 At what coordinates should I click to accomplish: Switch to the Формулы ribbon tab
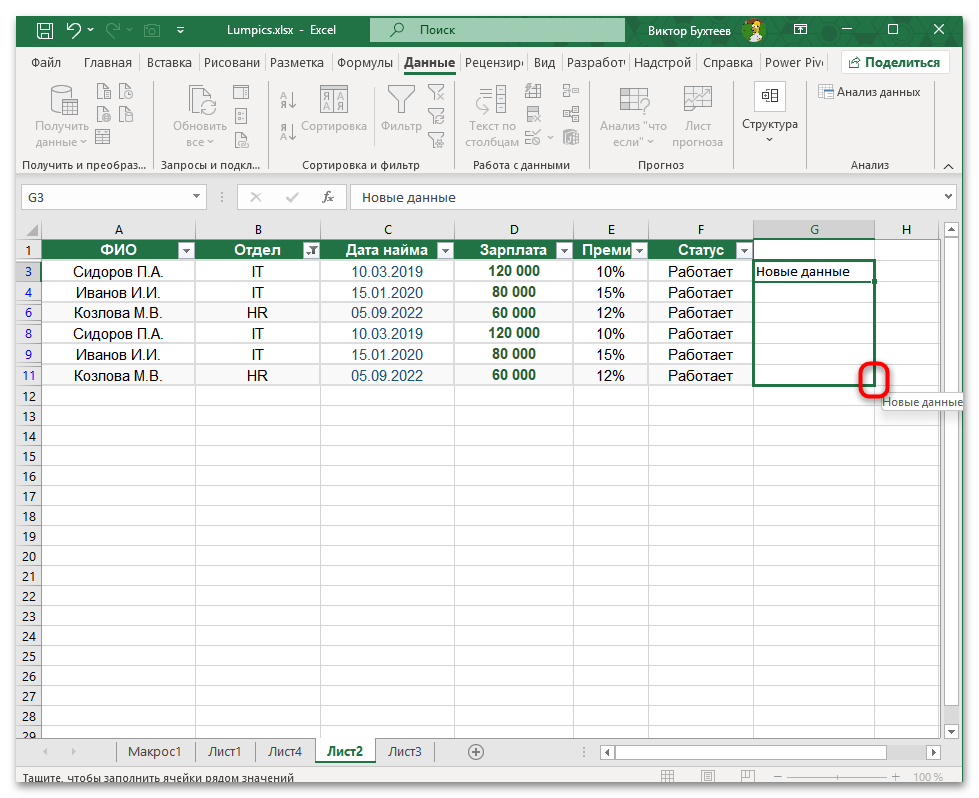pos(364,62)
